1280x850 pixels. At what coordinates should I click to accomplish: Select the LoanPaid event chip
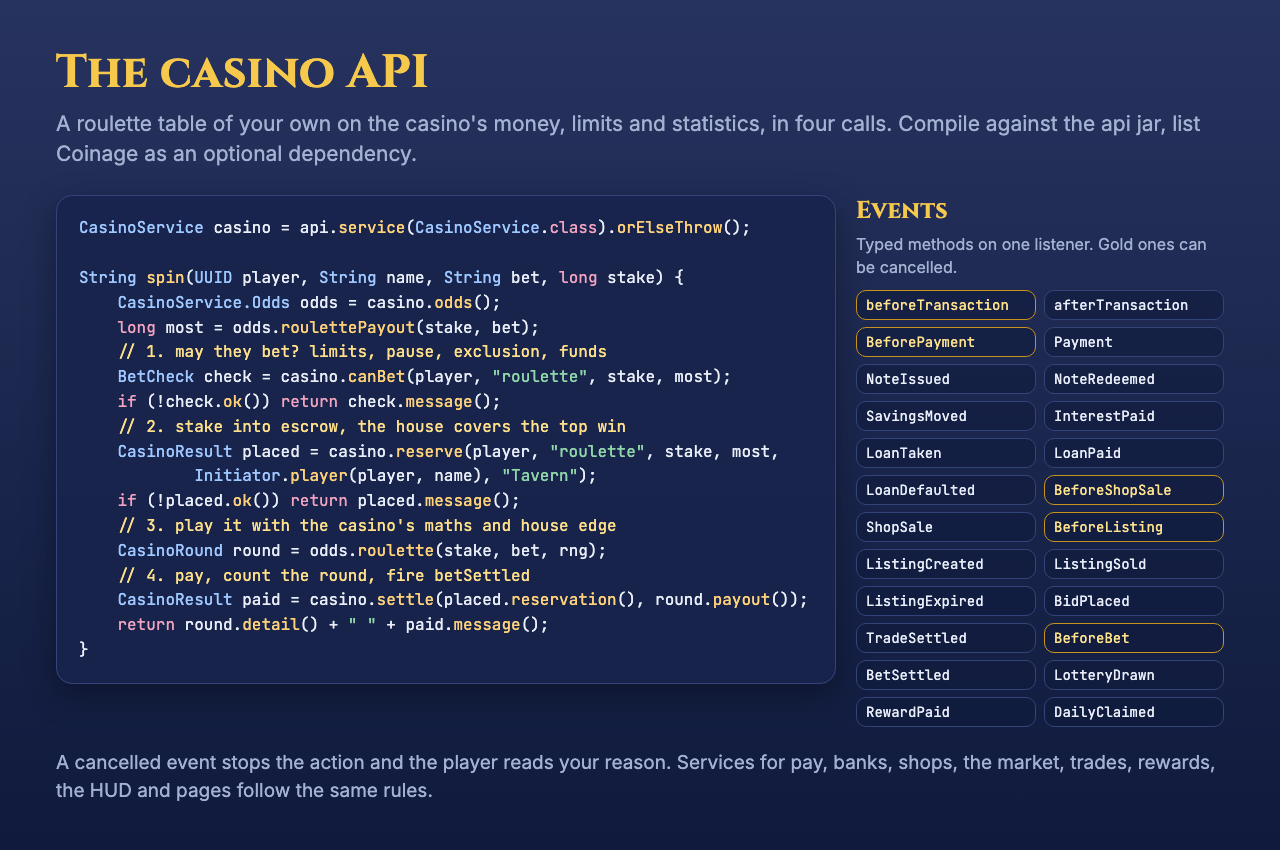coord(1134,453)
